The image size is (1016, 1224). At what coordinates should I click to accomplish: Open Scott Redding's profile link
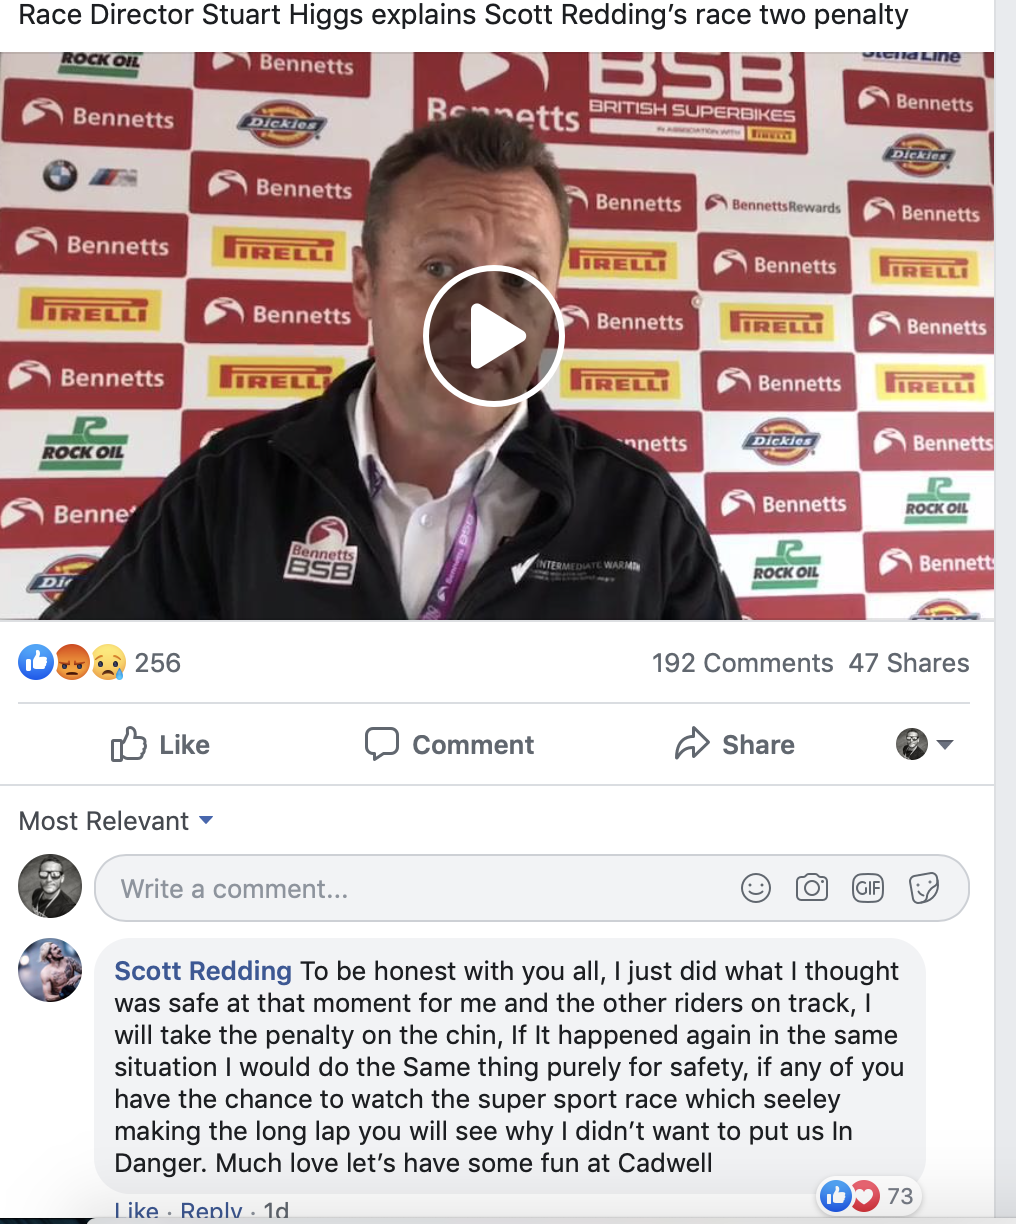click(x=203, y=971)
